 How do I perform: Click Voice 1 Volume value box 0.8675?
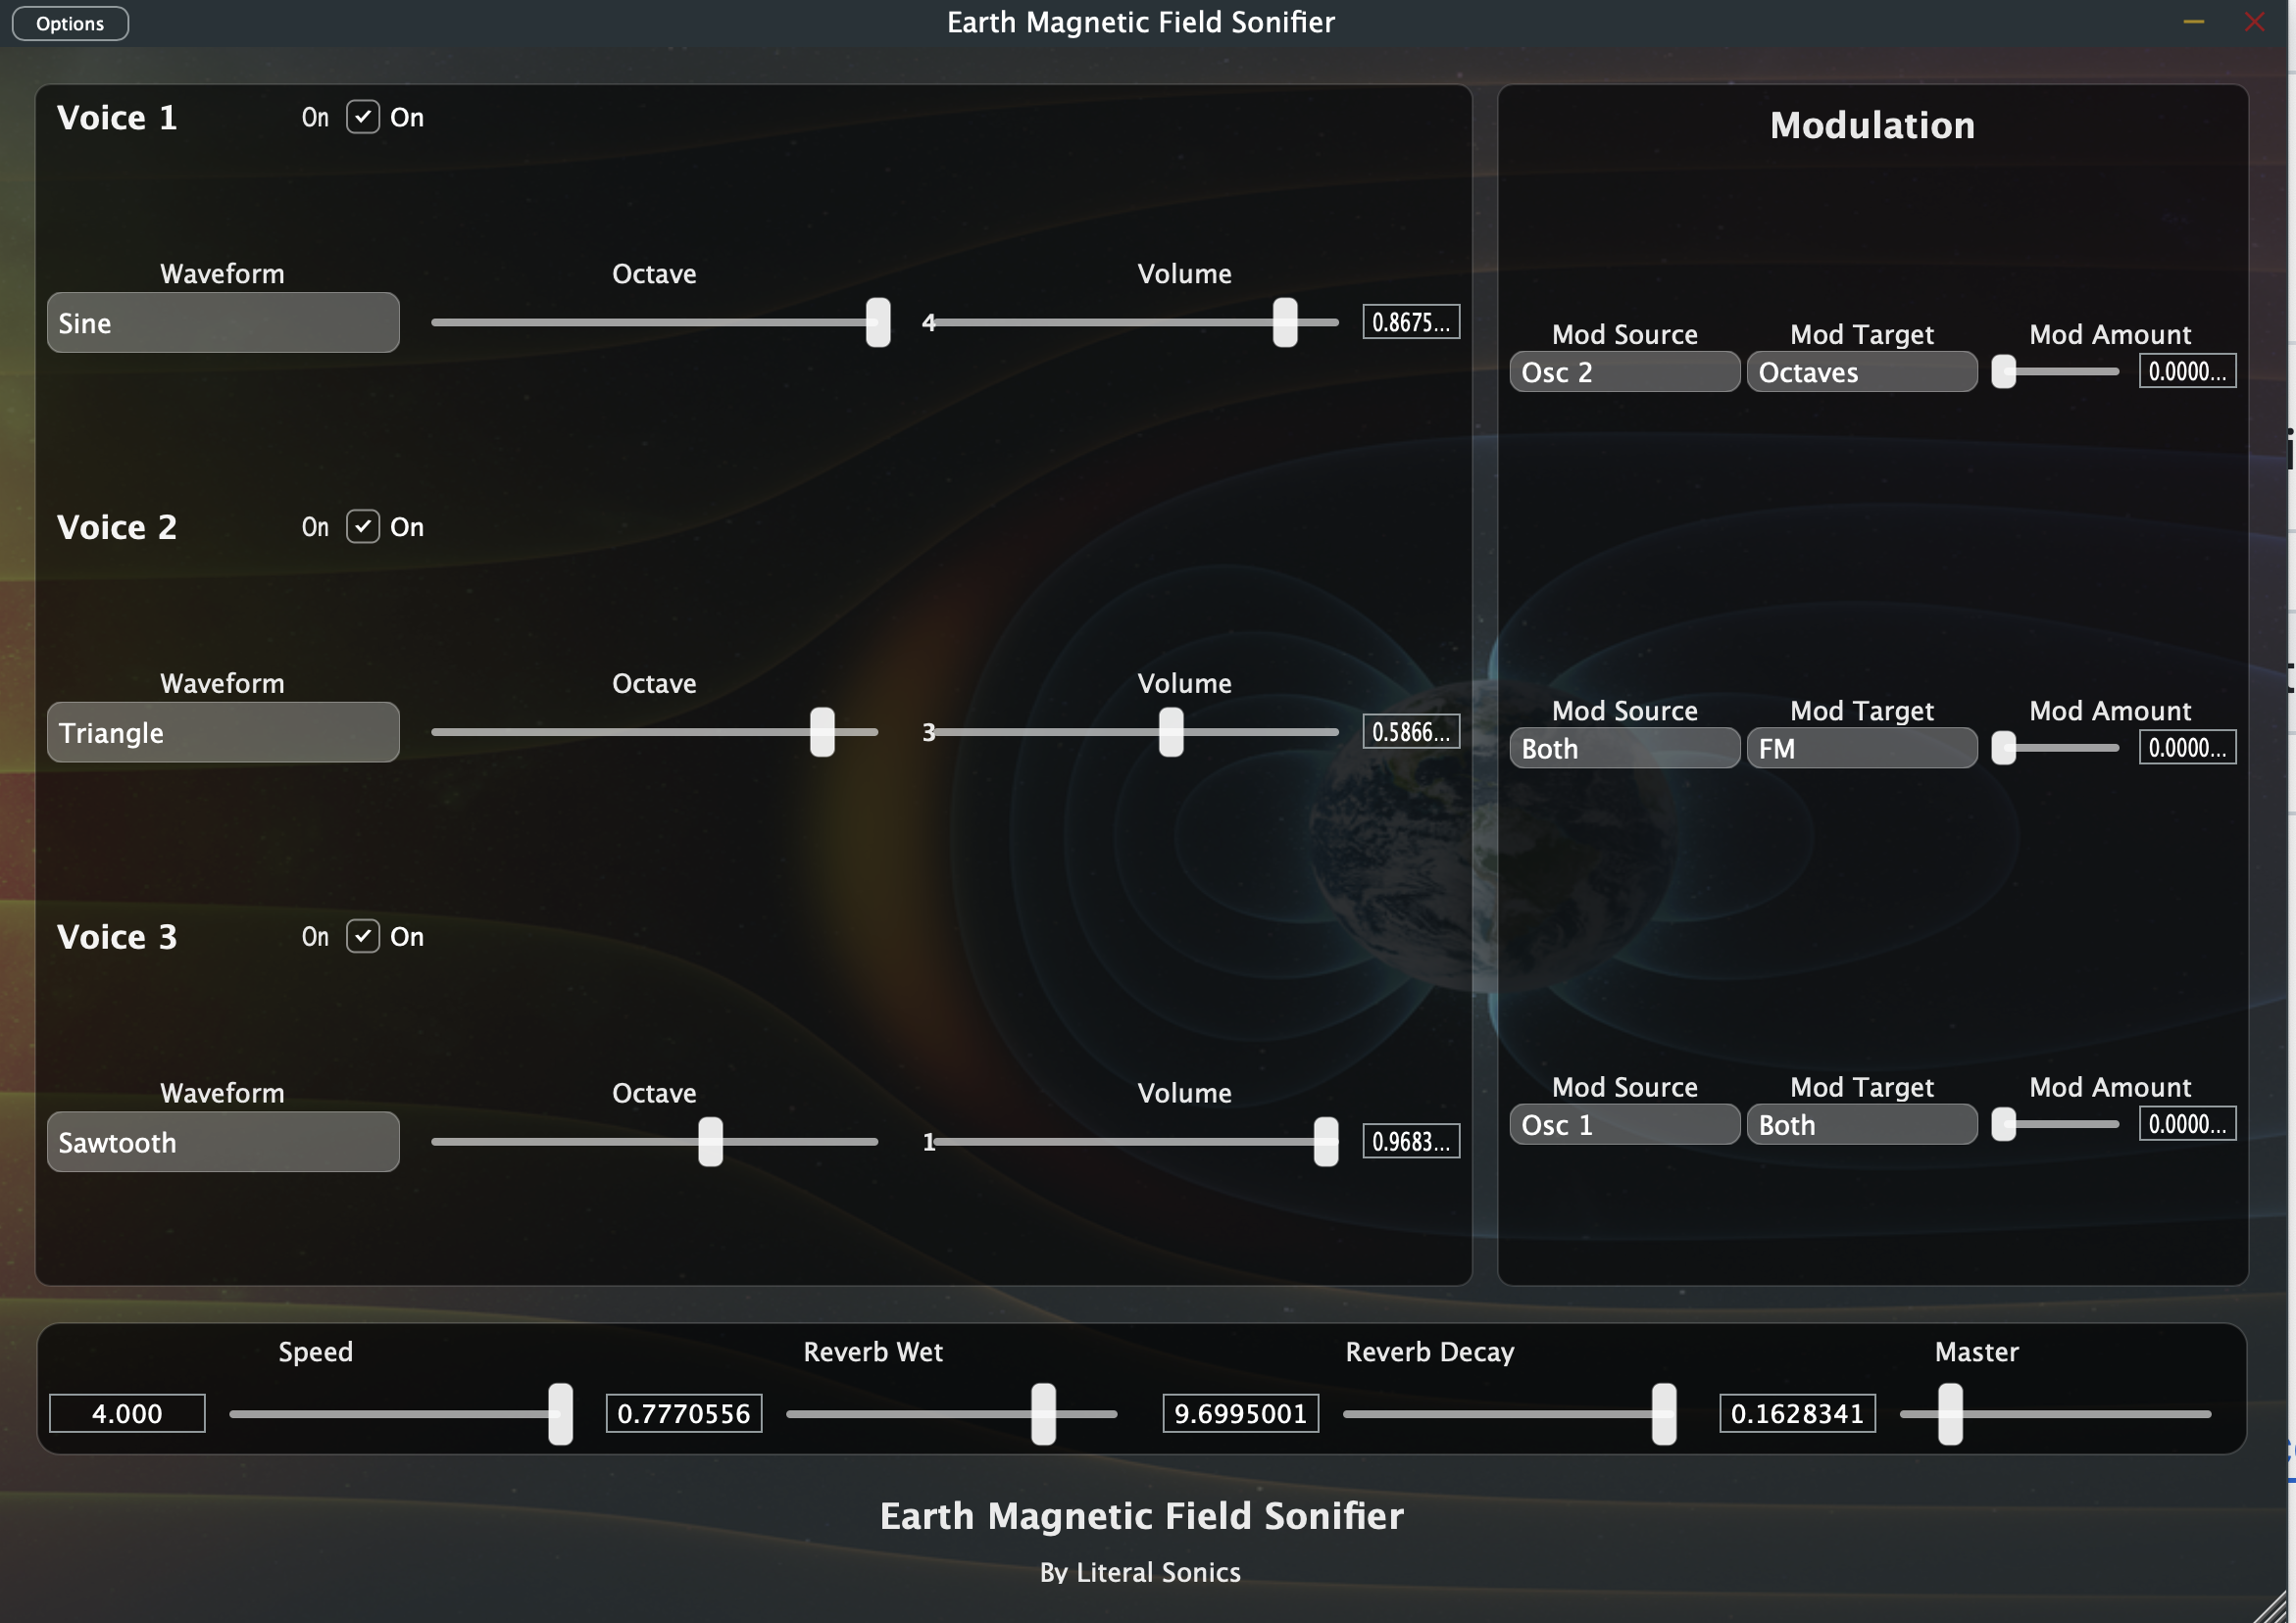click(x=1411, y=322)
